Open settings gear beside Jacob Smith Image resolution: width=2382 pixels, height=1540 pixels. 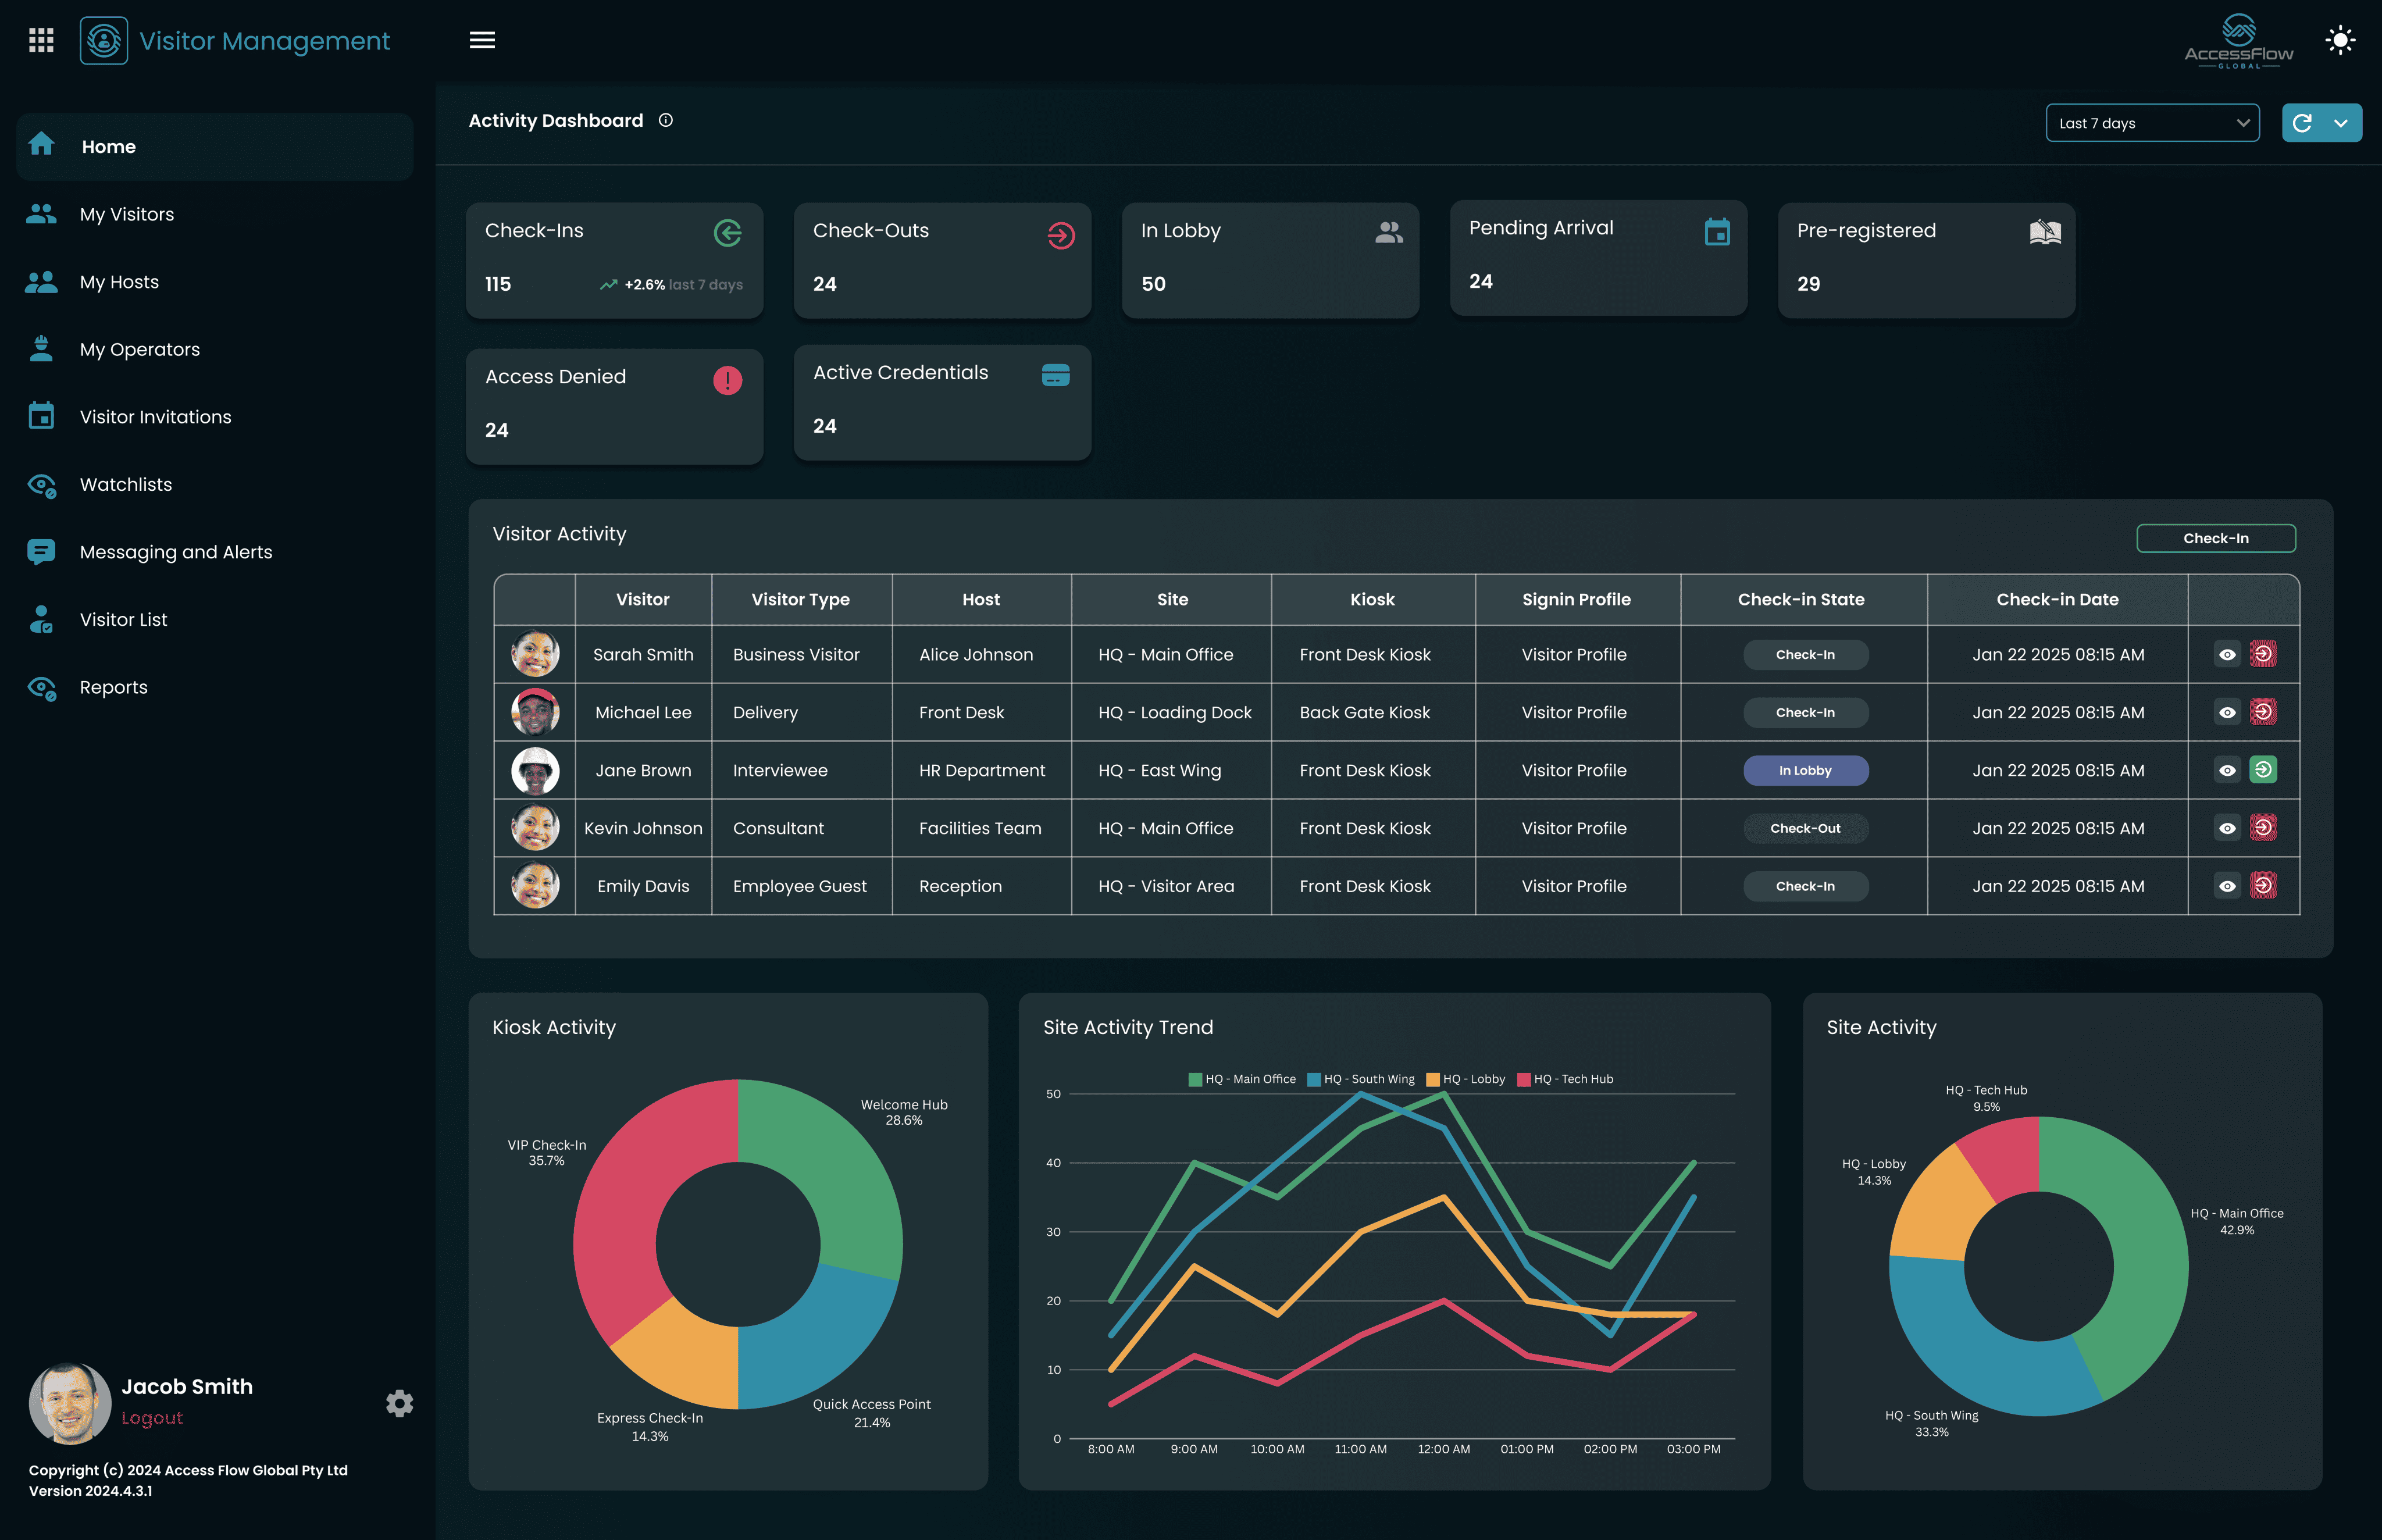(399, 1403)
